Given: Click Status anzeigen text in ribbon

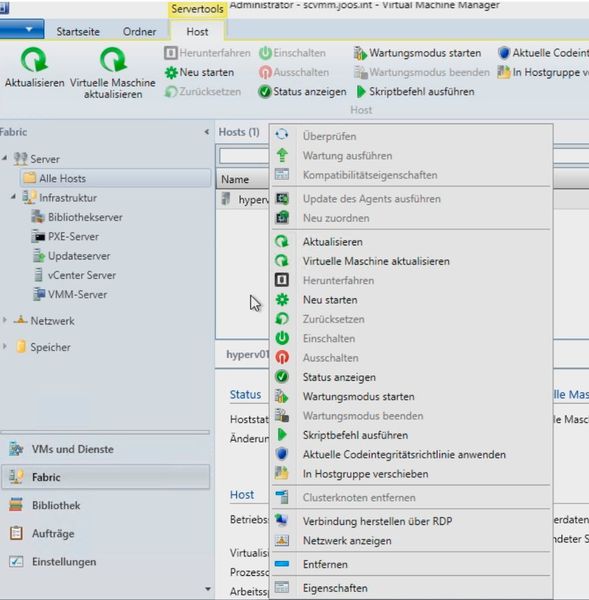Looking at the screenshot, I should point(310,92).
